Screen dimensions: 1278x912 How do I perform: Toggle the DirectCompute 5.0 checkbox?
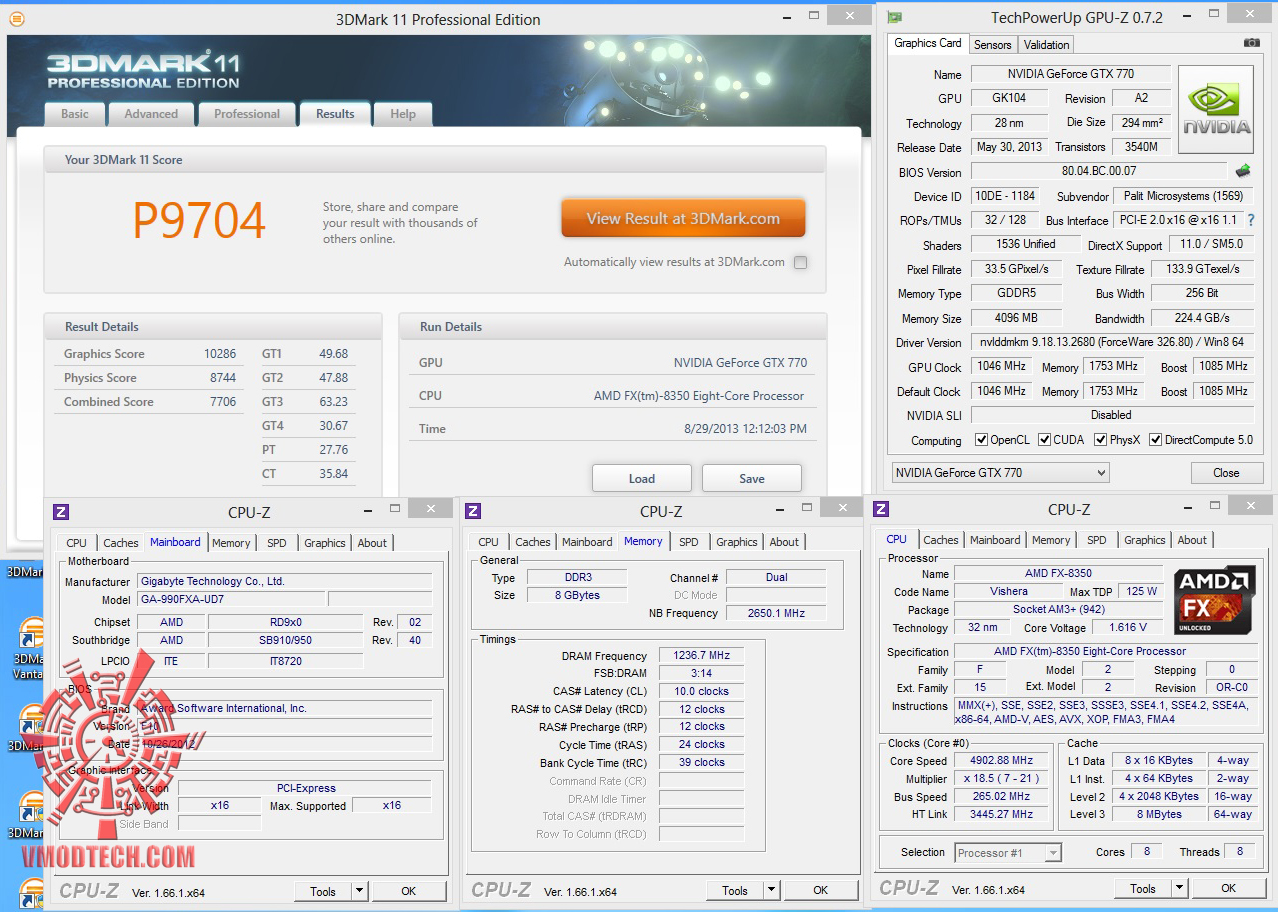[x=1156, y=440]
